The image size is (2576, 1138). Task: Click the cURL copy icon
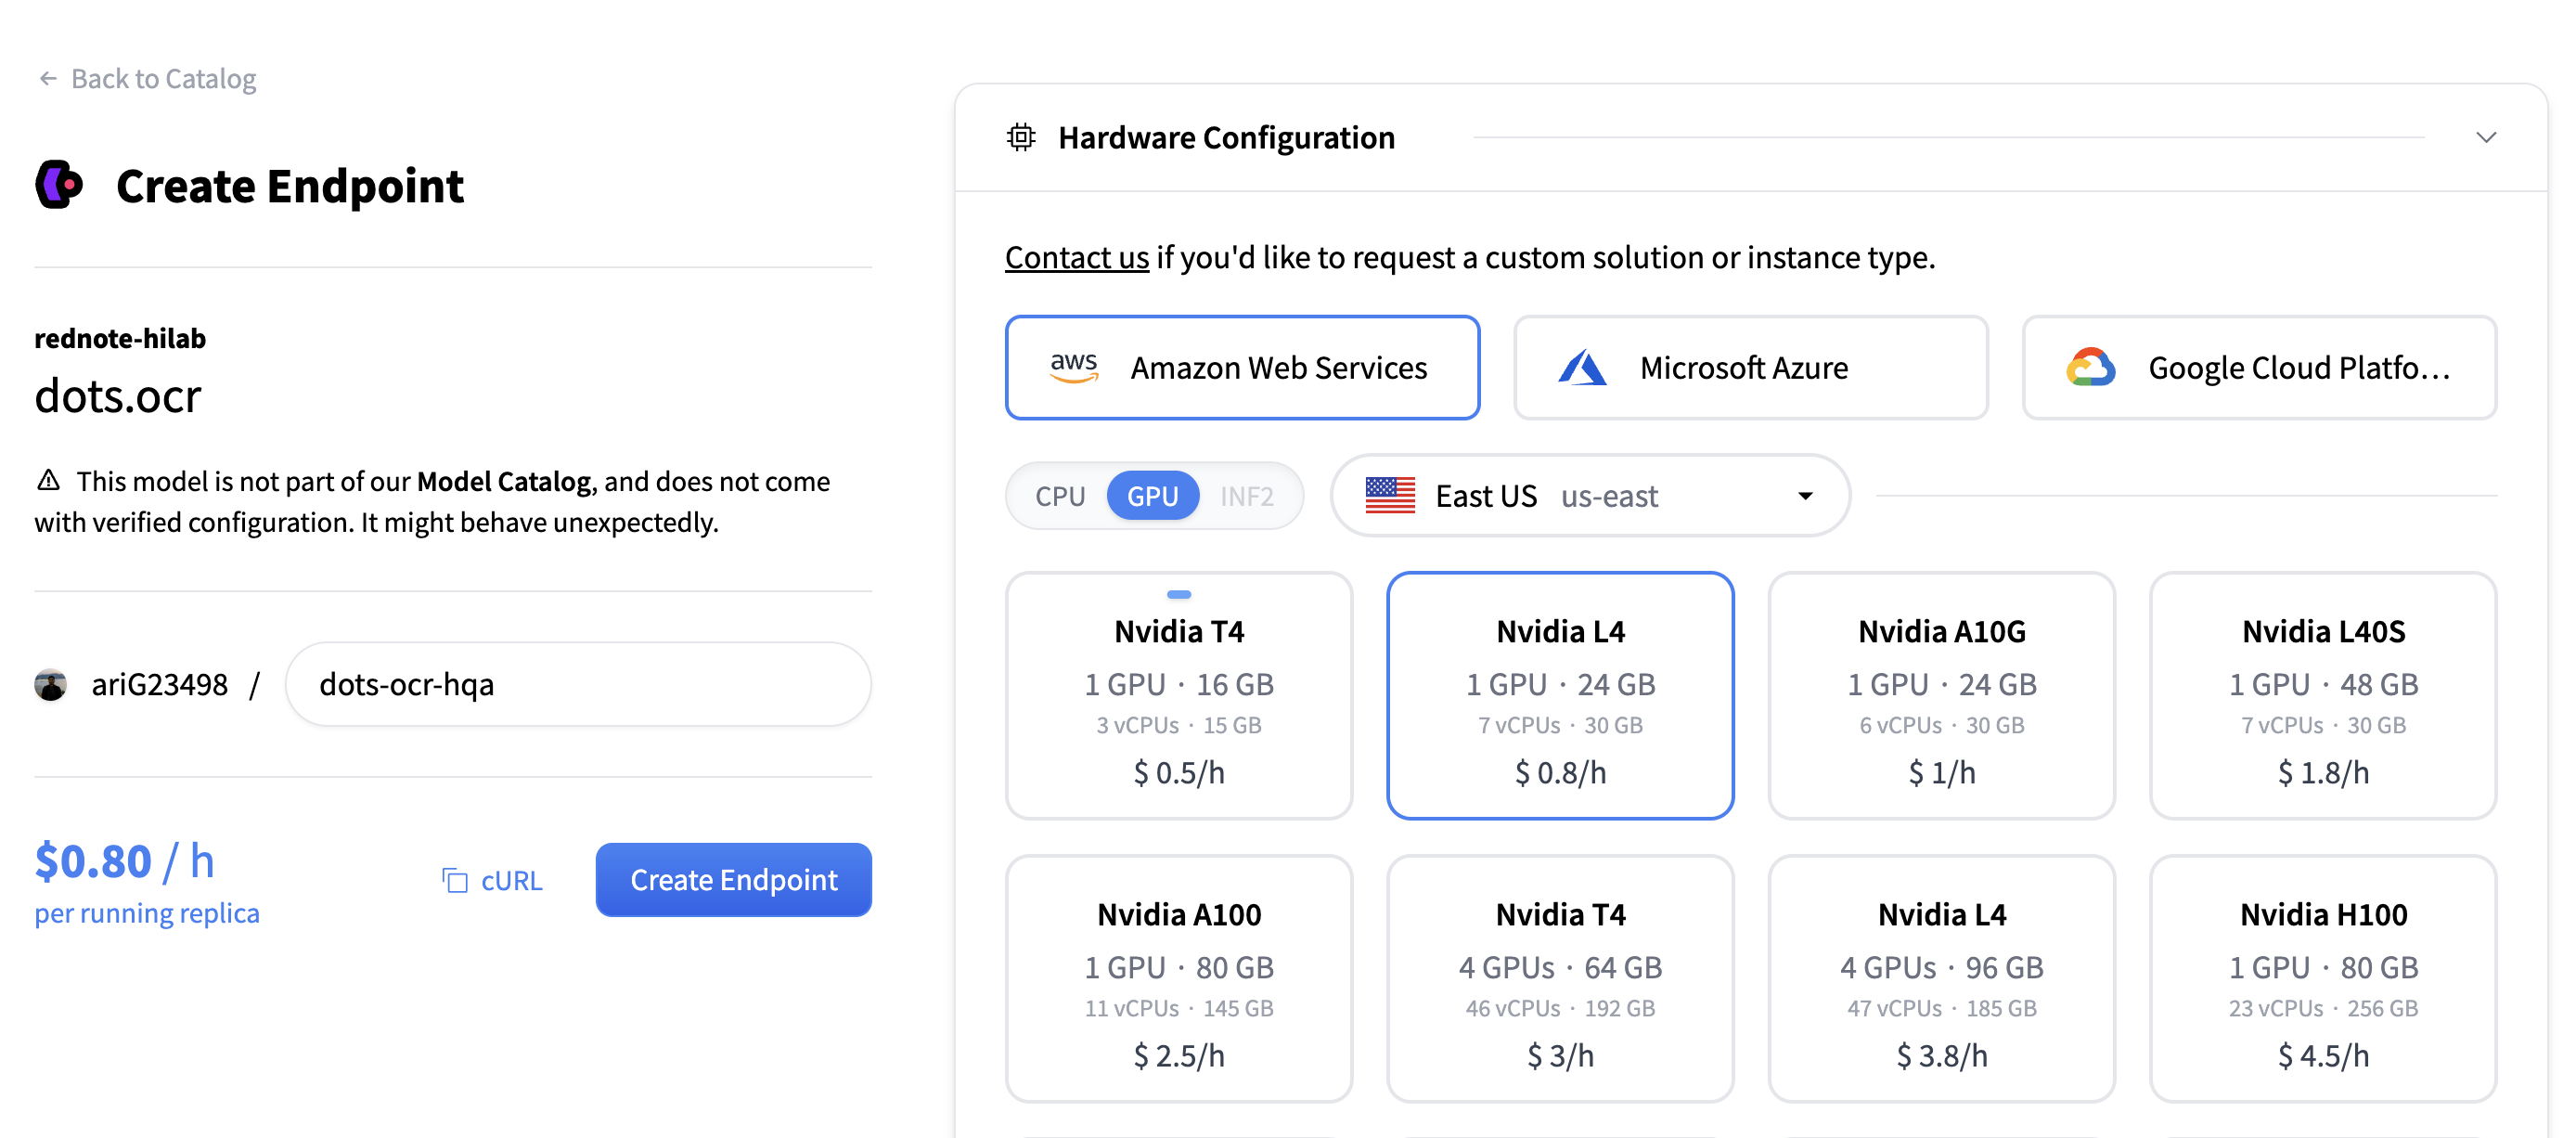coord(455,880)
